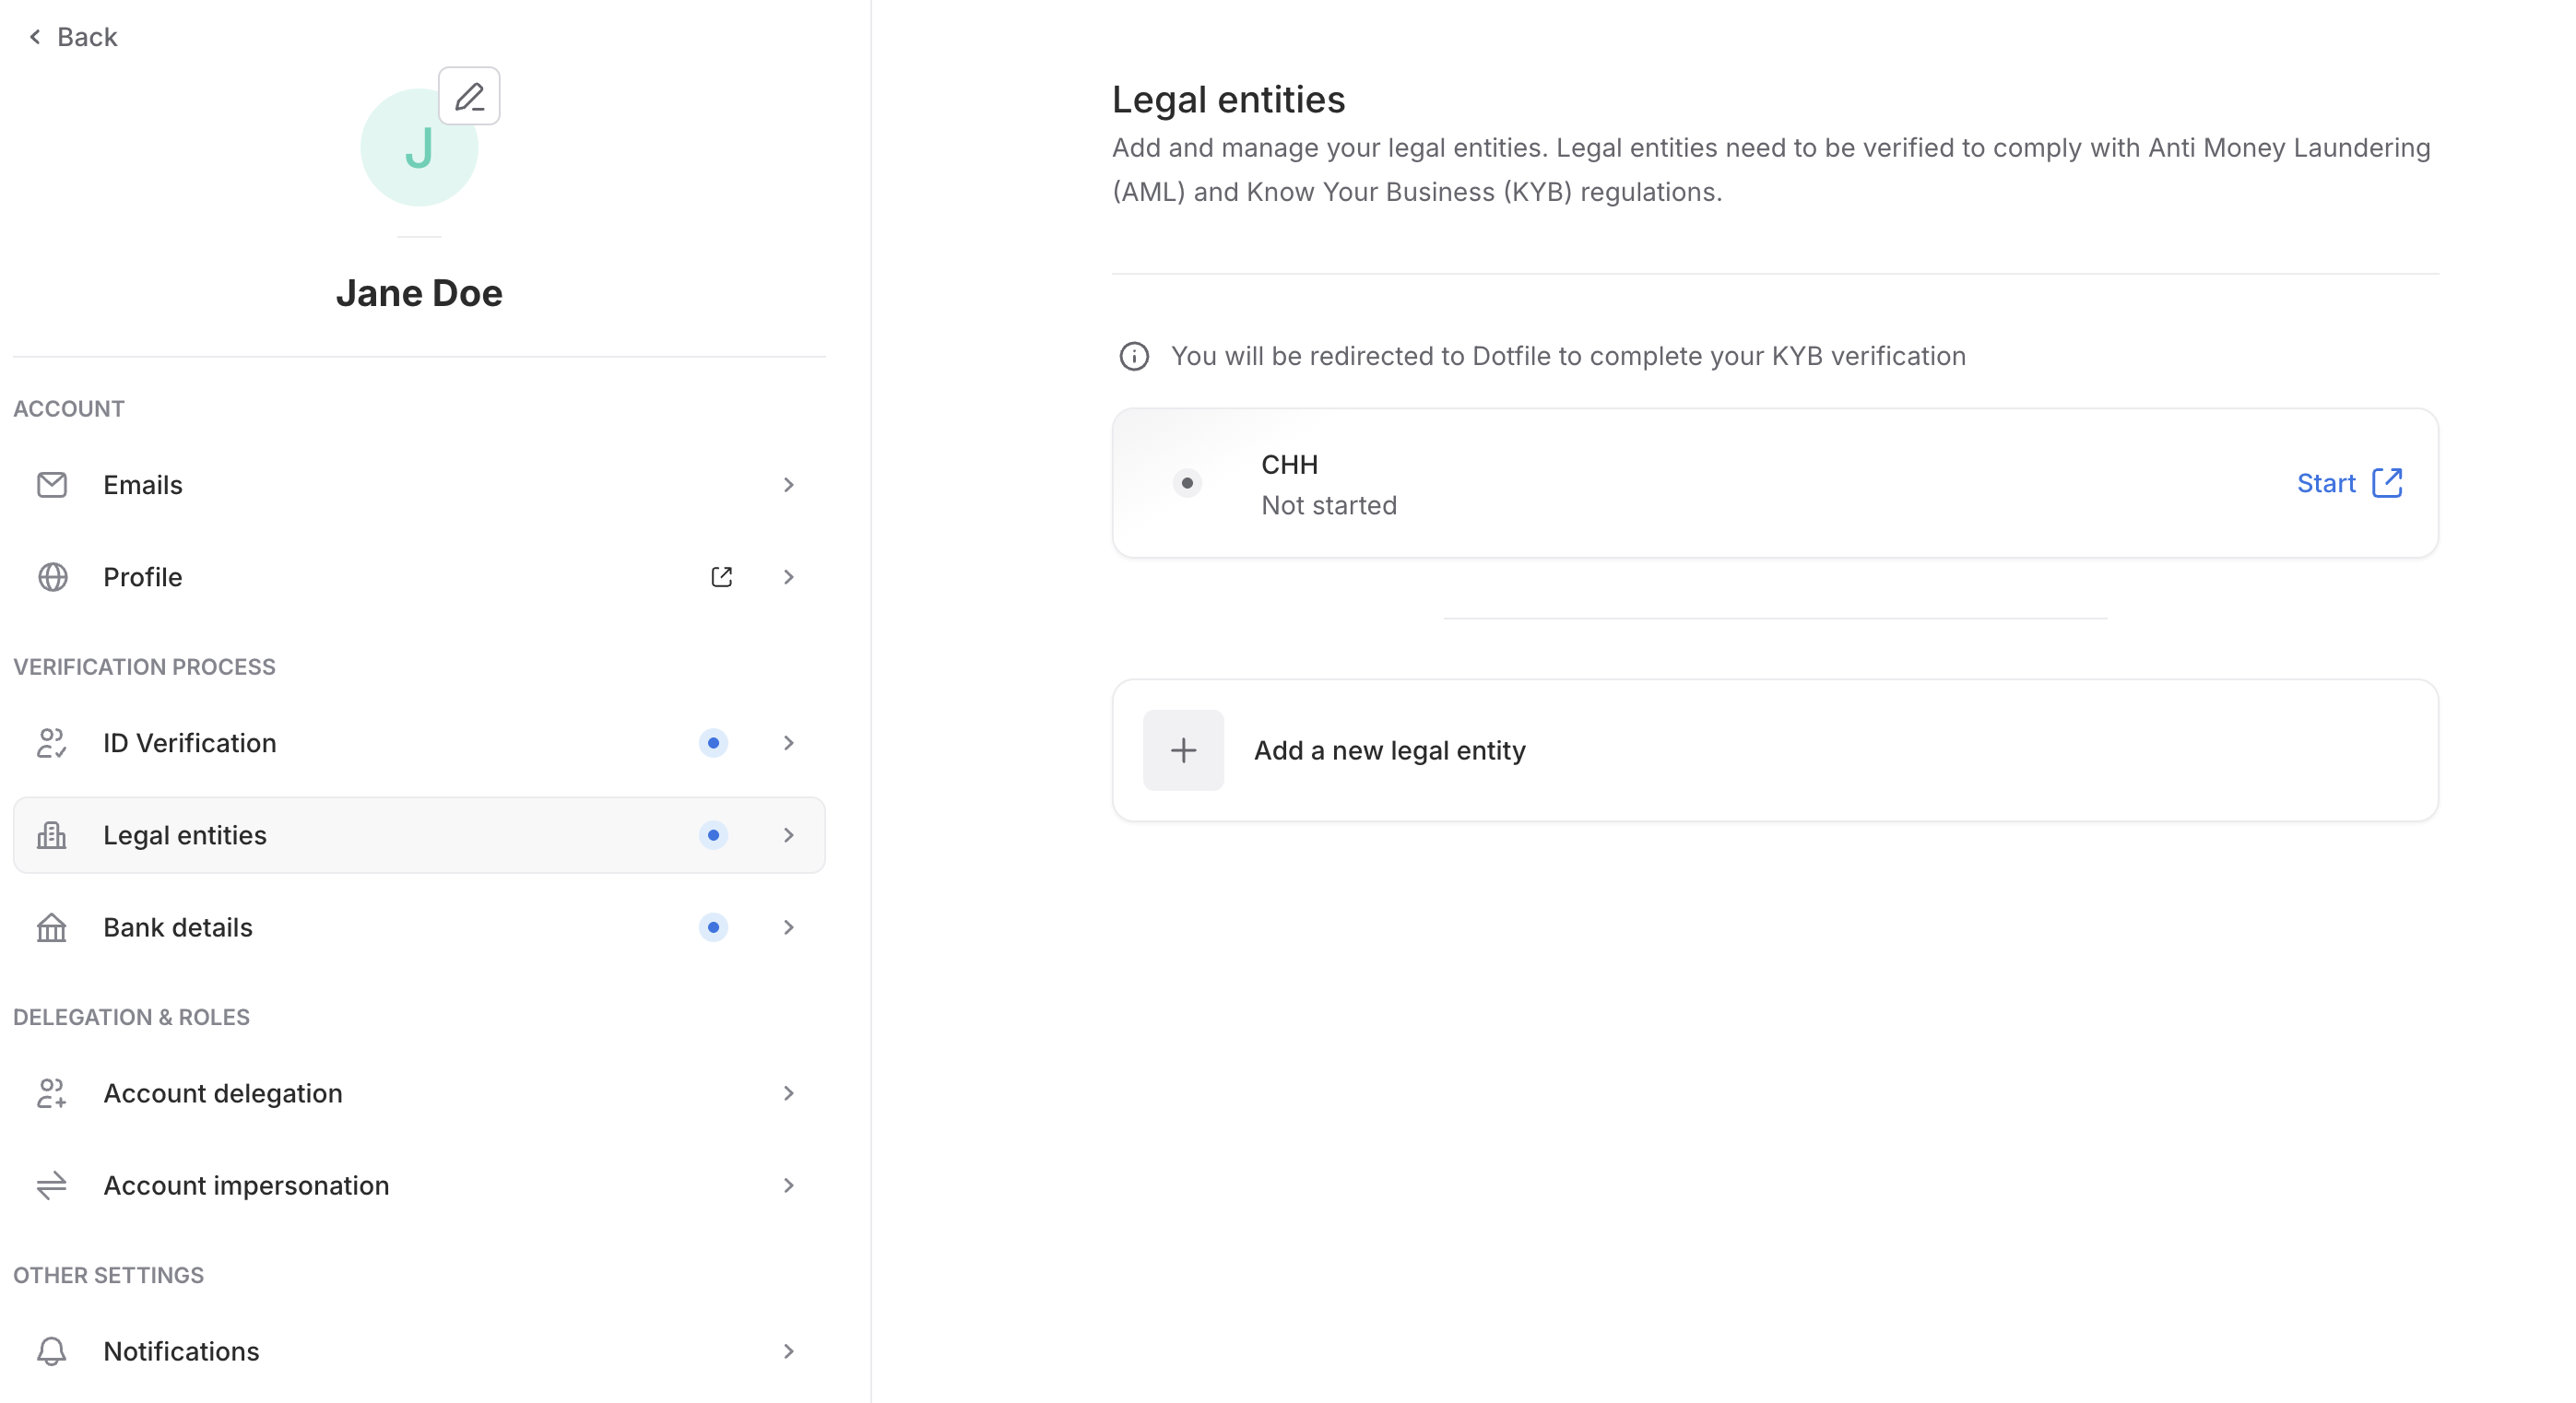Viewport: 2576px width, 1403px height.
Task: Expand the Account delegation chevron
Action: pyautogui.click(x=788, y=1093)
